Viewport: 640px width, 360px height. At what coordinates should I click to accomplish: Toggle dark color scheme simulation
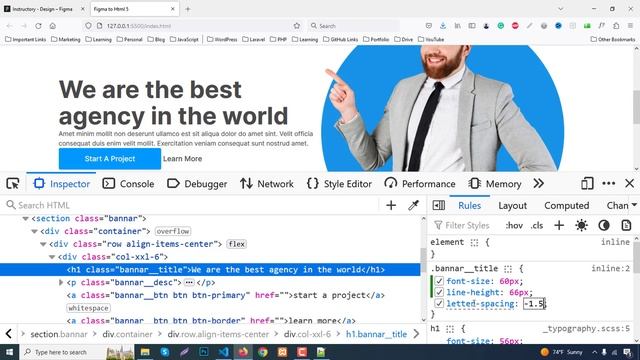coord(604,225)
